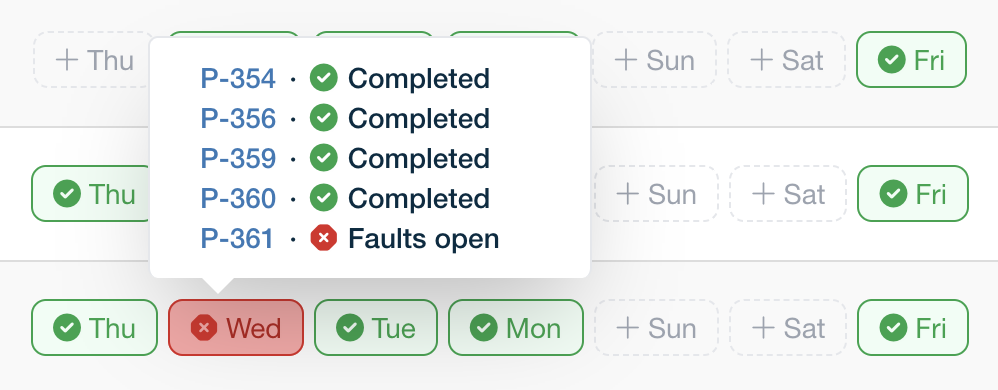Add an entry for top row Sat
The height and width of the screenshot is (390, 998).
pyautogui.click(x=787, y=60)
